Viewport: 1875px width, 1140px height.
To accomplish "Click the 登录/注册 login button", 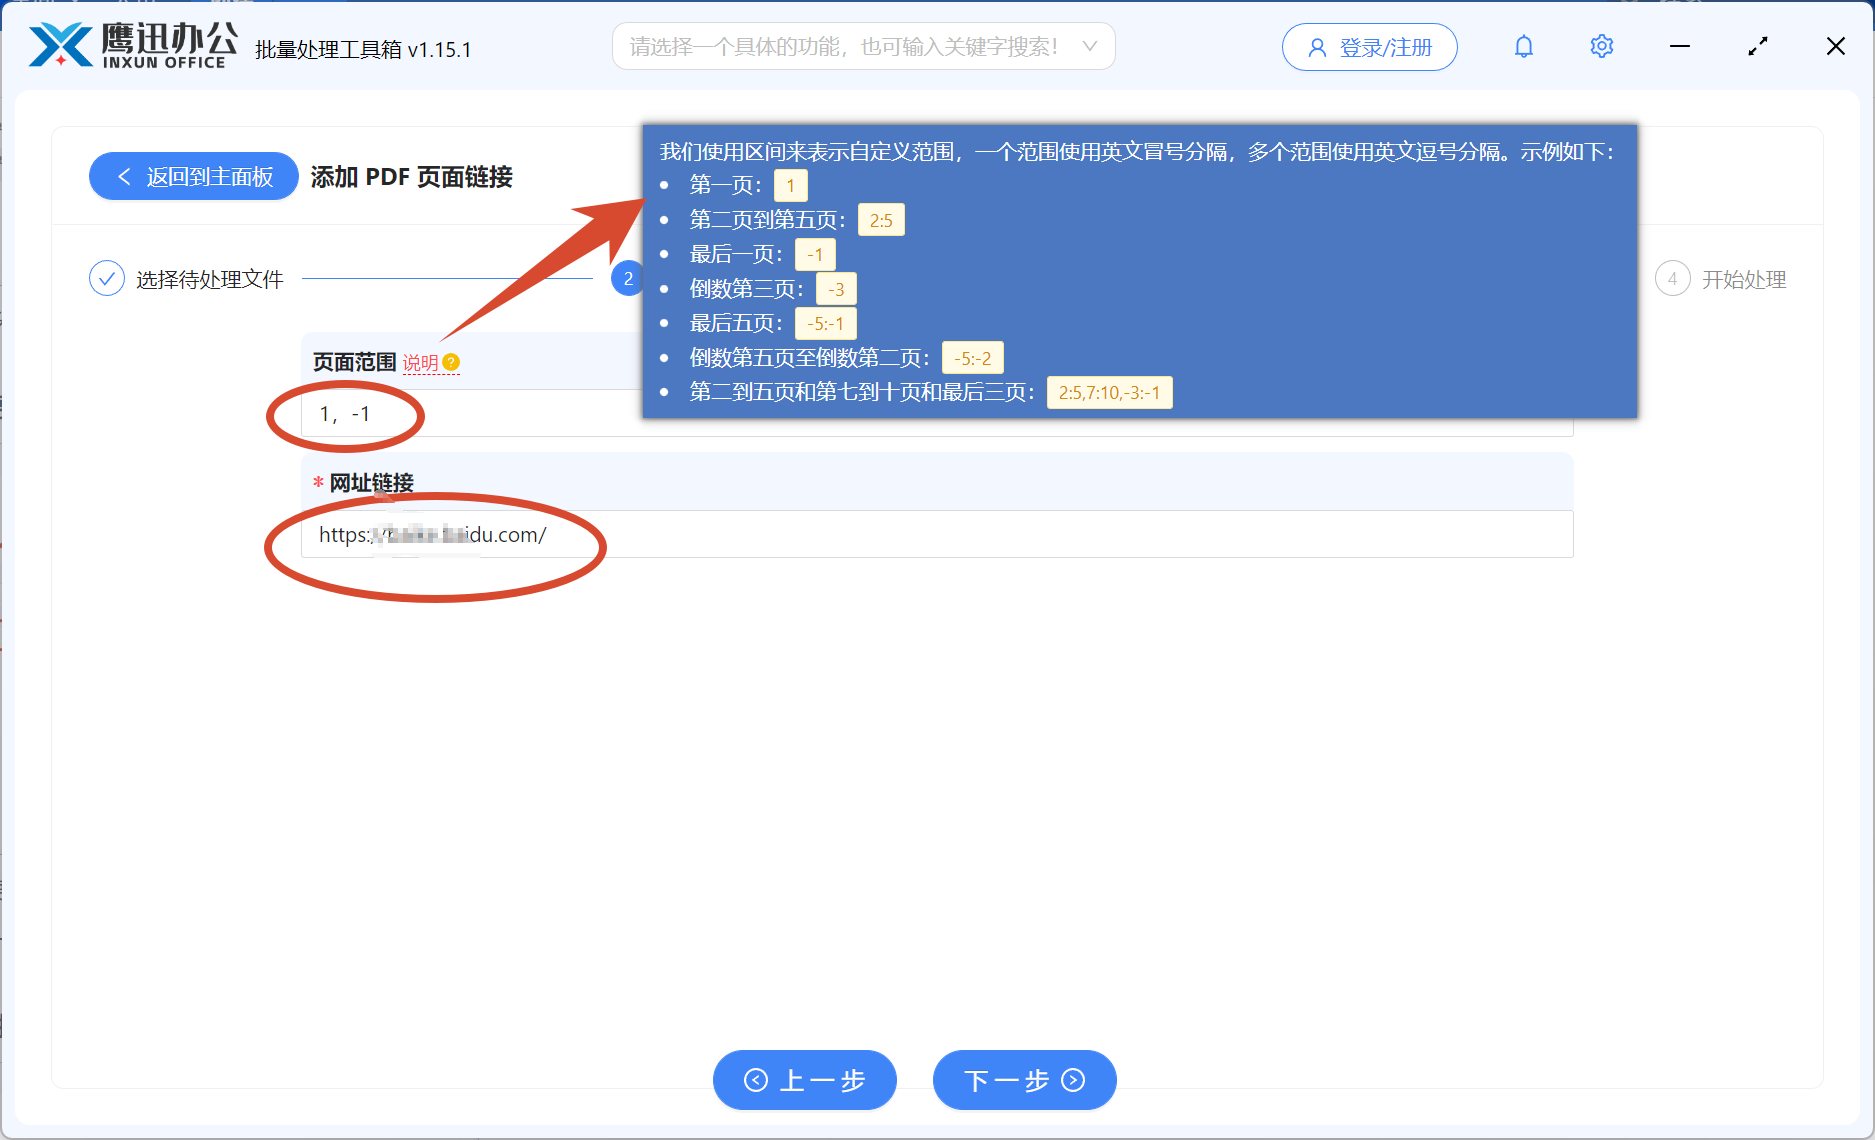I will (1369, 47).
